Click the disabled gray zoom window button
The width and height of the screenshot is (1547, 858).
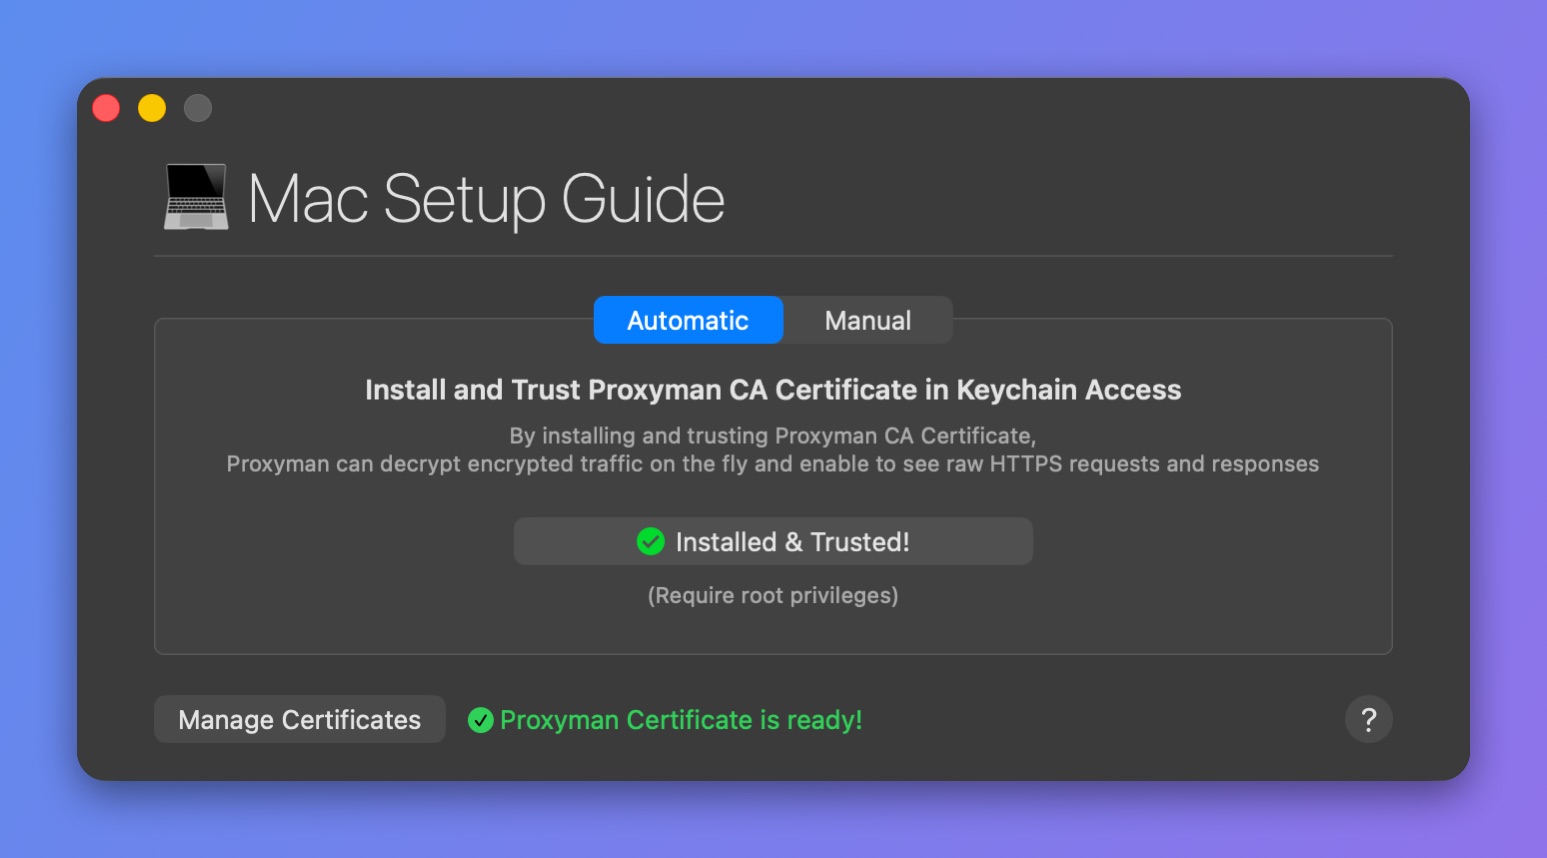coord(198,108)
